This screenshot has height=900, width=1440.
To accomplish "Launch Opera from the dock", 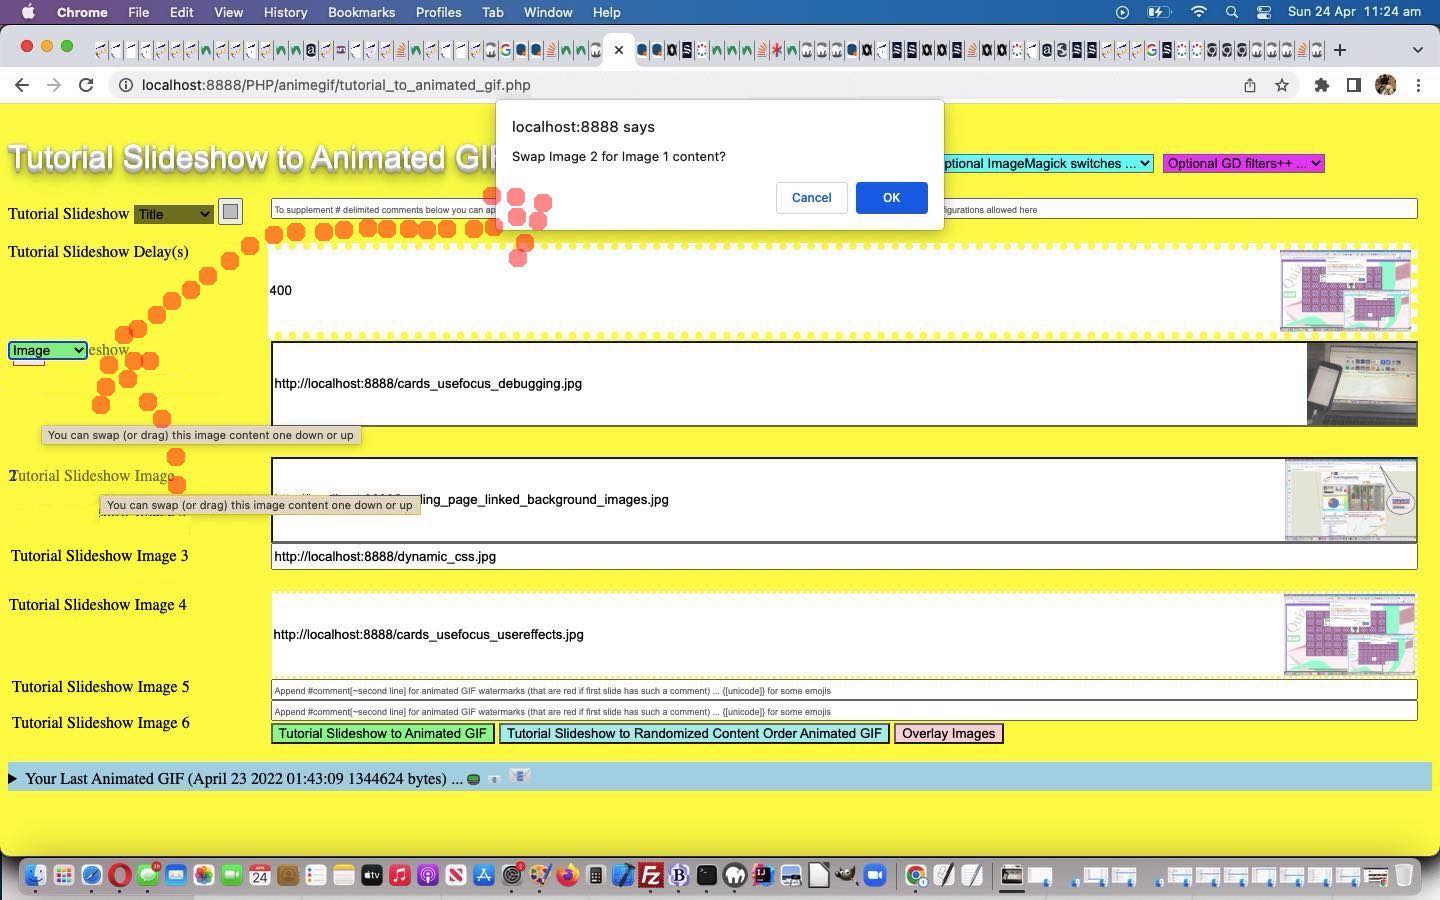I will click(119, 876).
